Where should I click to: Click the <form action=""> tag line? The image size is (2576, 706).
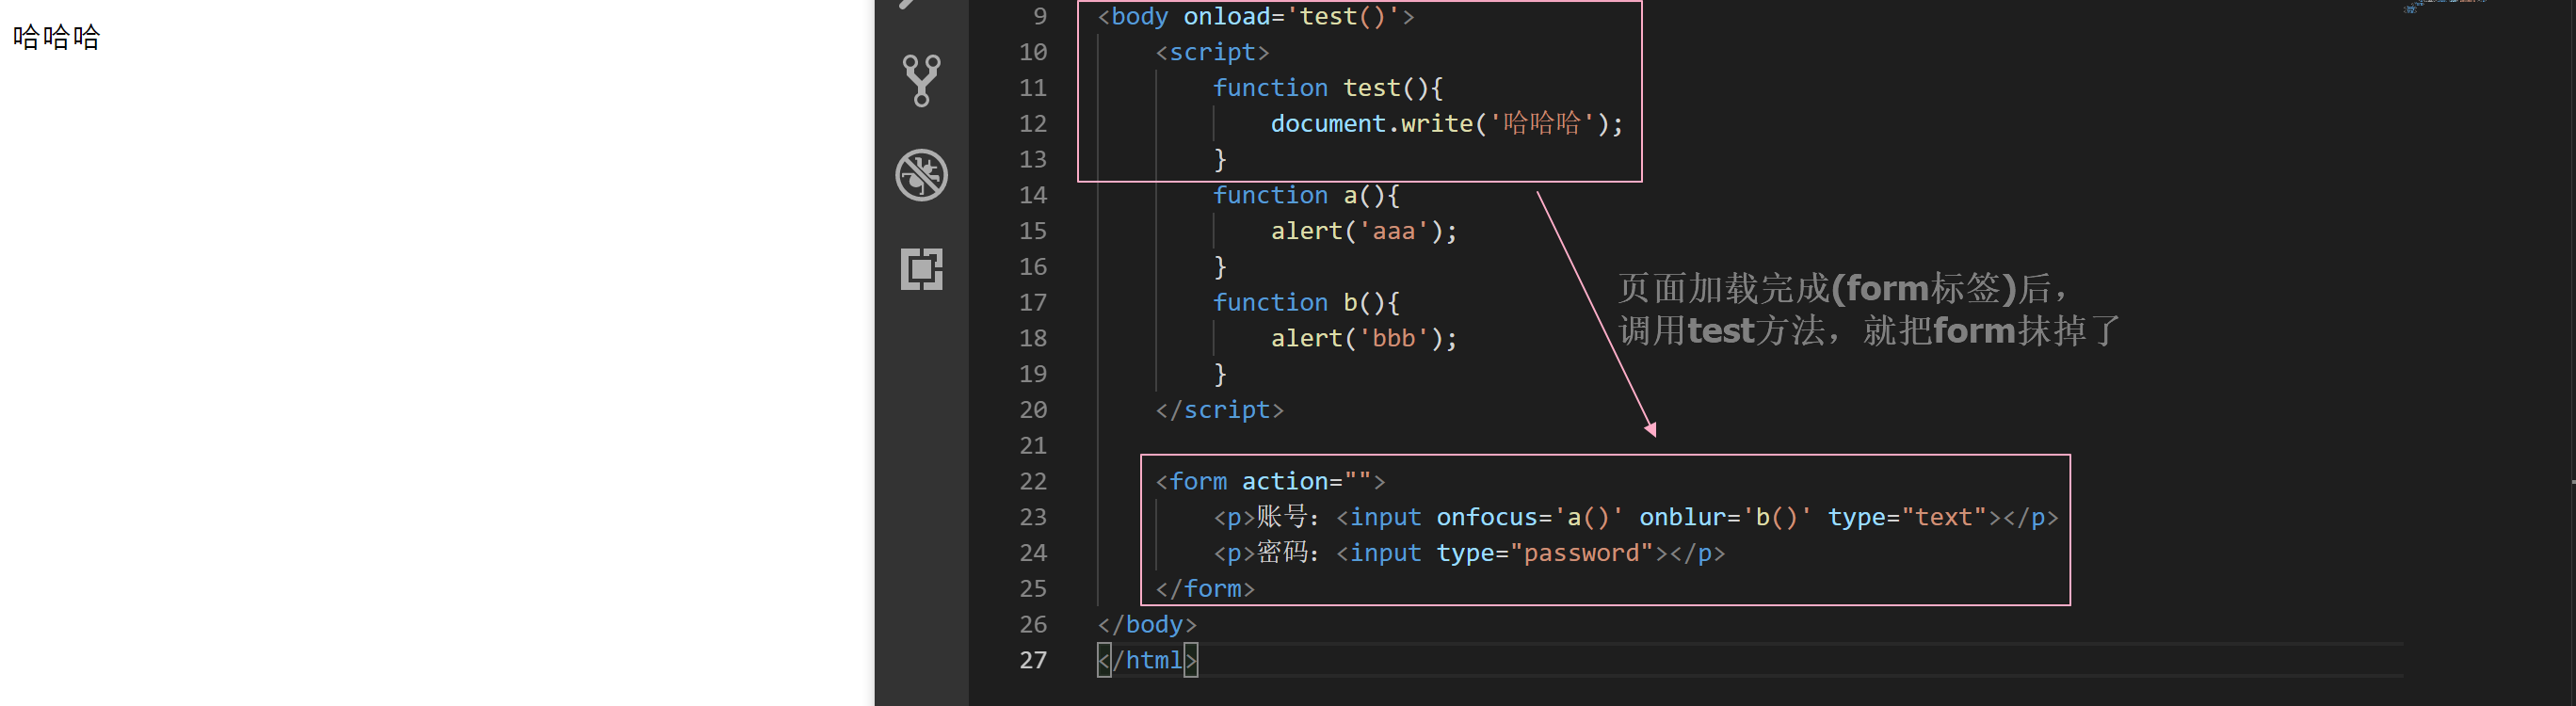[1270, 481]
